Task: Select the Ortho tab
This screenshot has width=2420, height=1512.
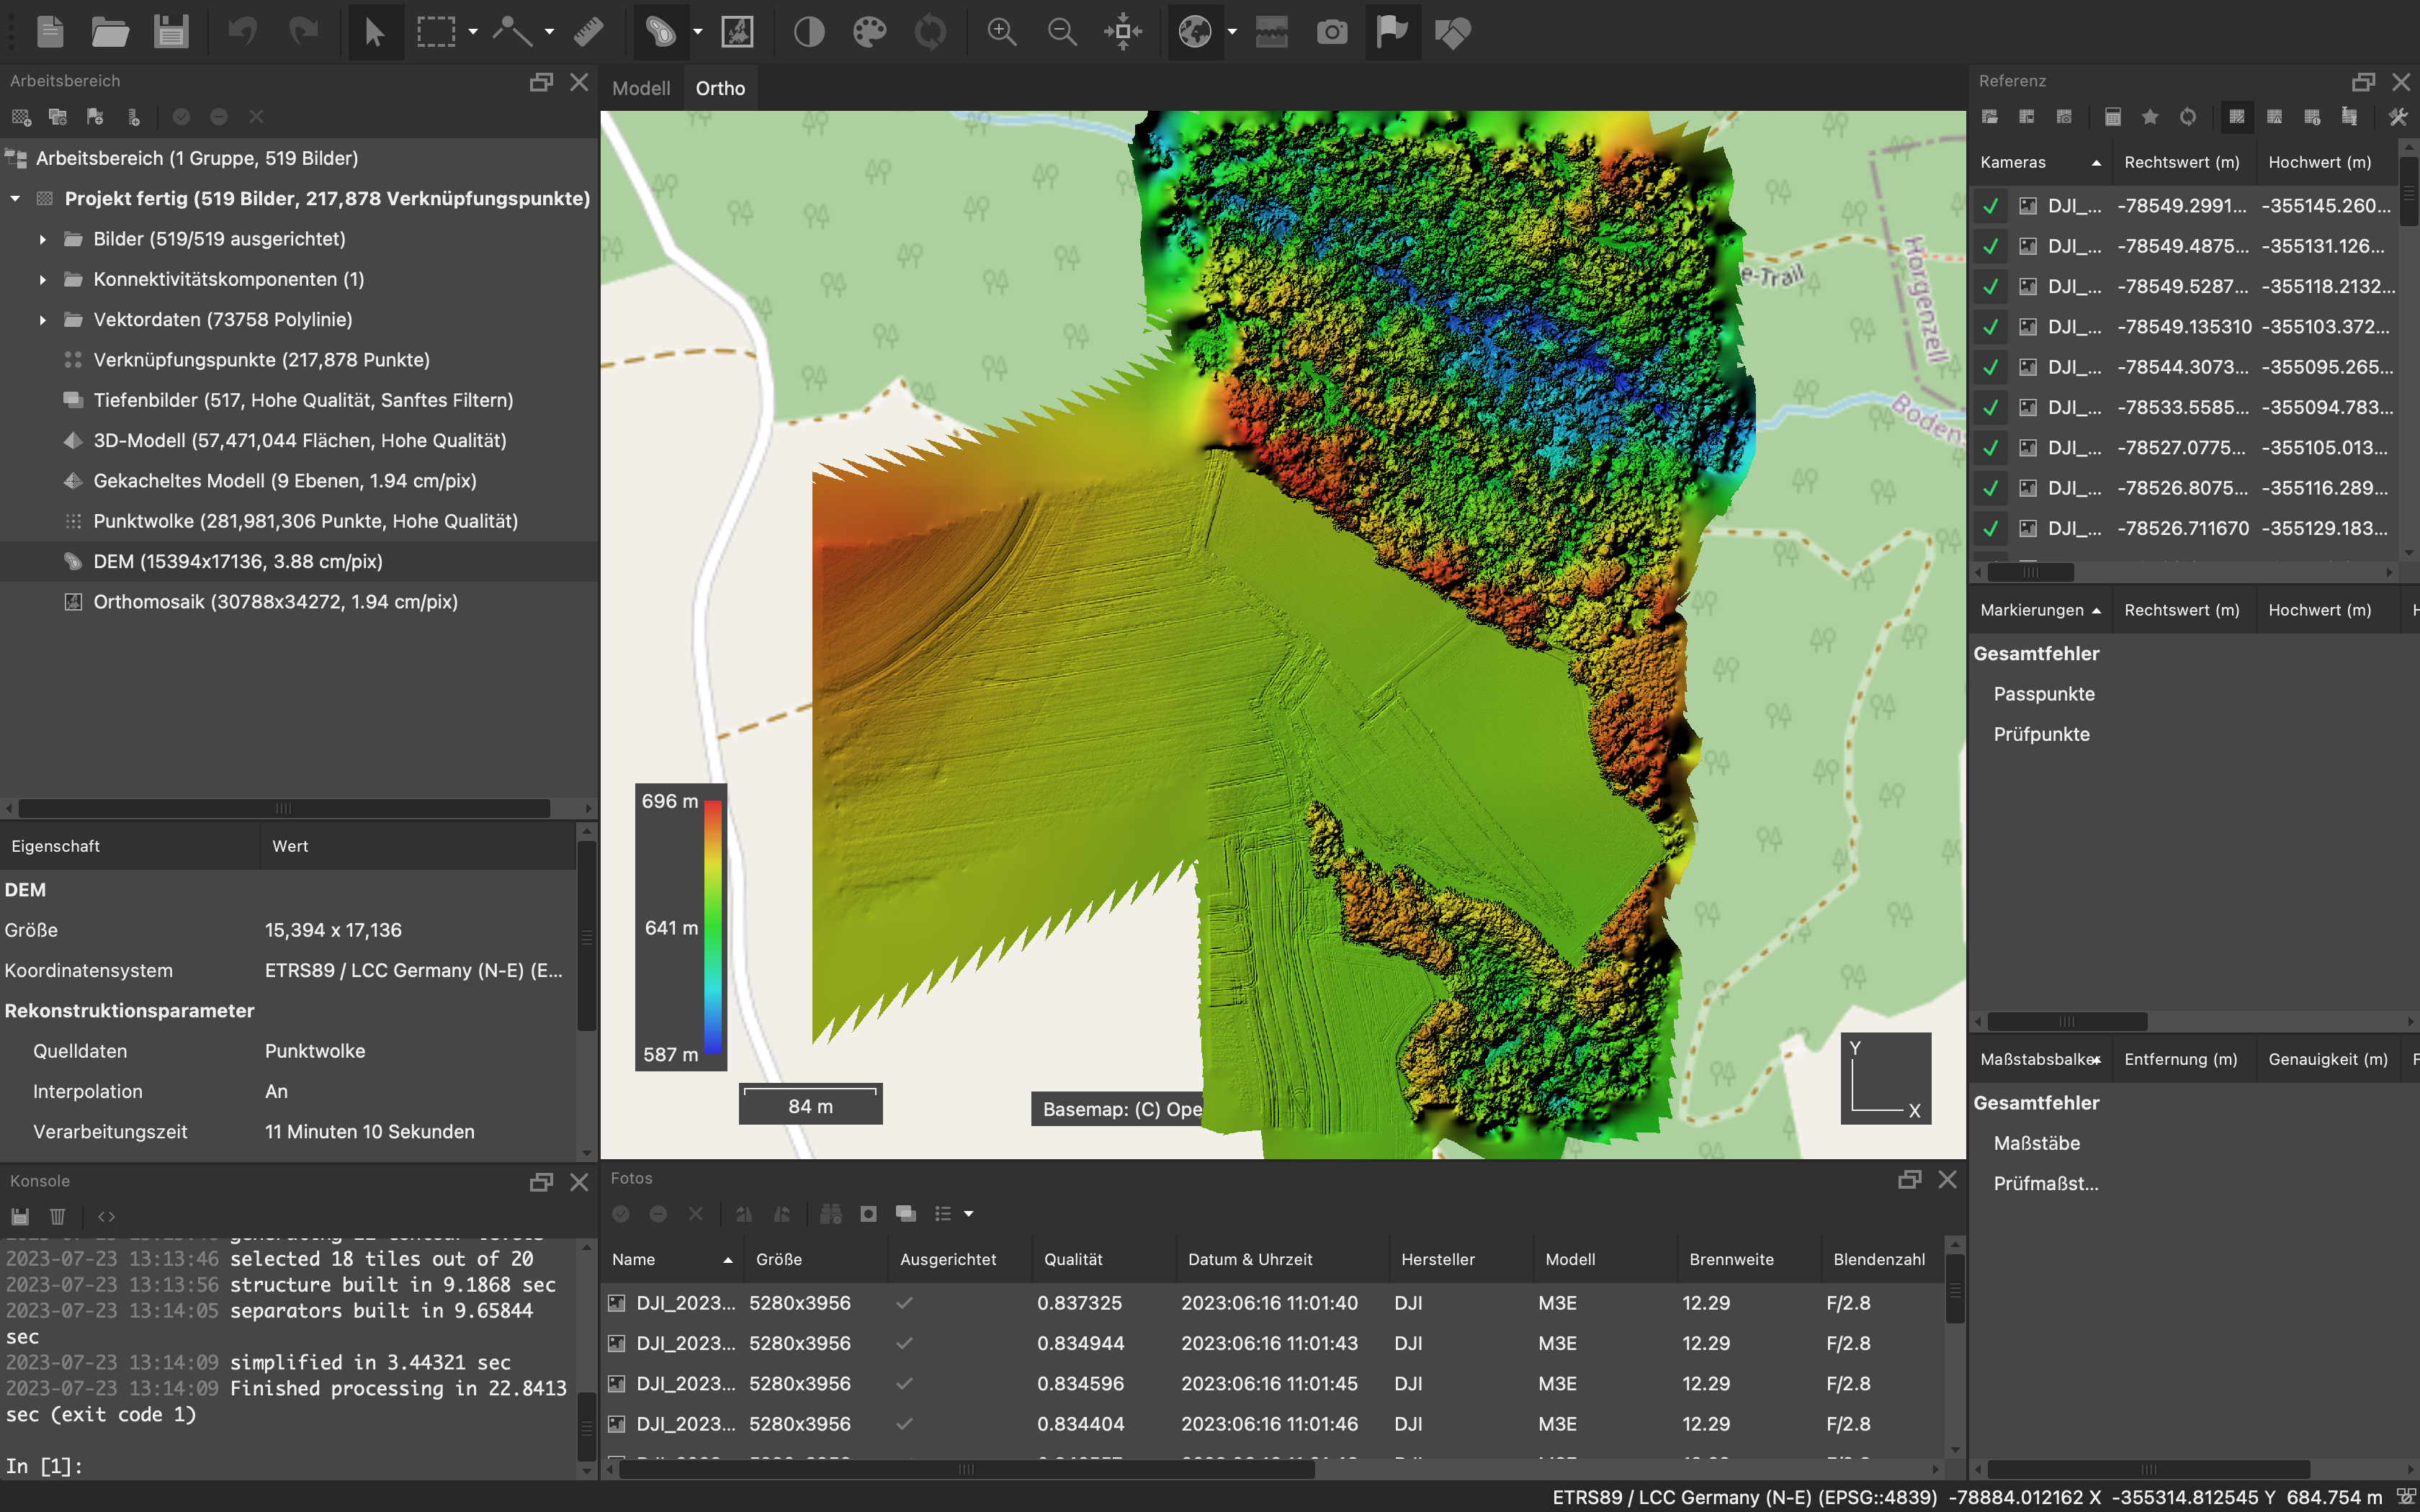Action: 720,88
